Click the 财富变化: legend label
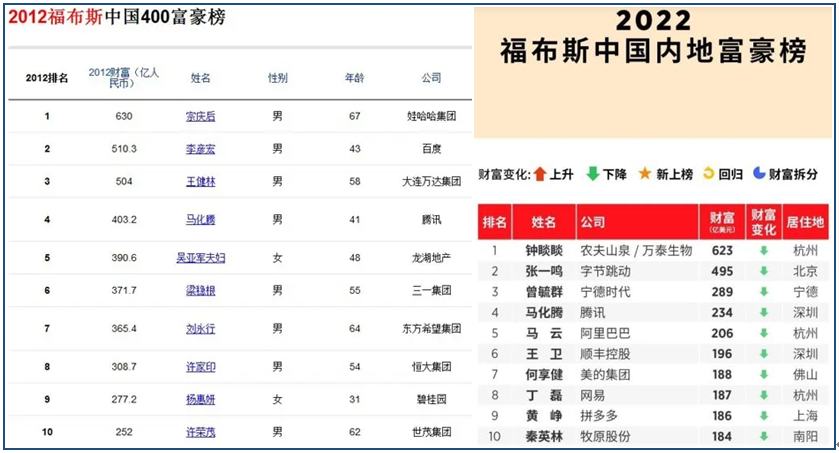 pos(505,174)
